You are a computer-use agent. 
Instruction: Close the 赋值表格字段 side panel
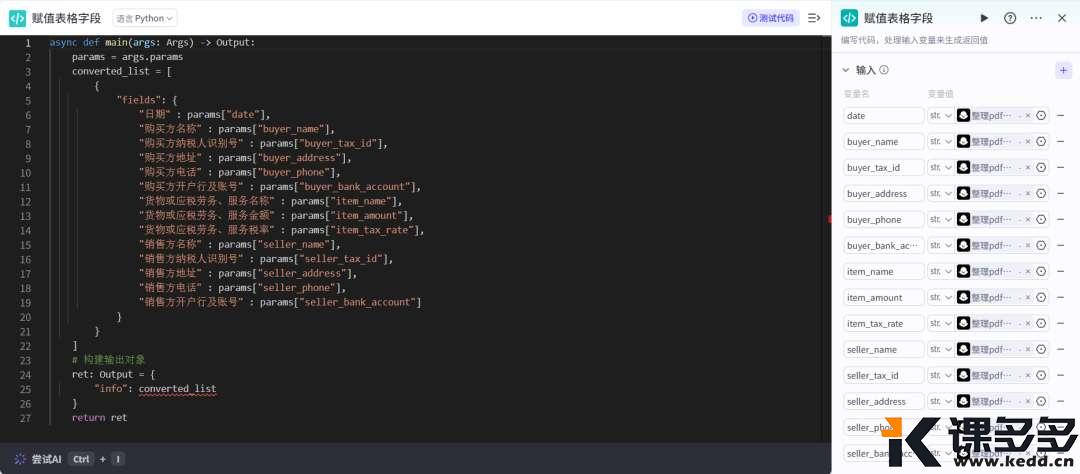coord(1061,19)
